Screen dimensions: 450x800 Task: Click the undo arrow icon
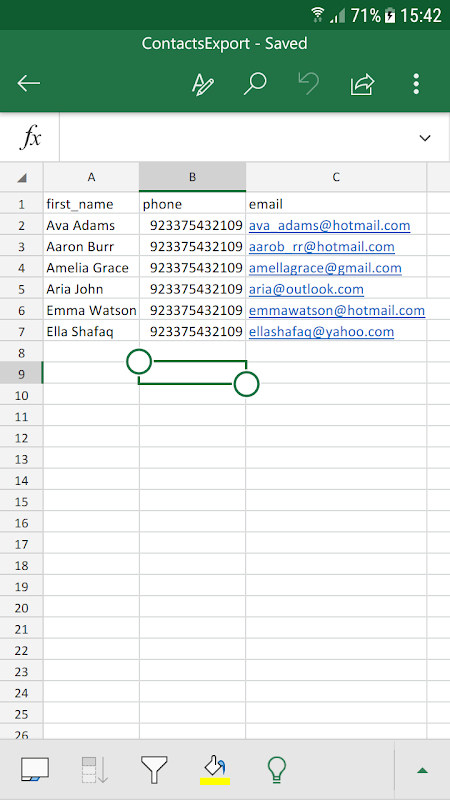click(309, 83)
